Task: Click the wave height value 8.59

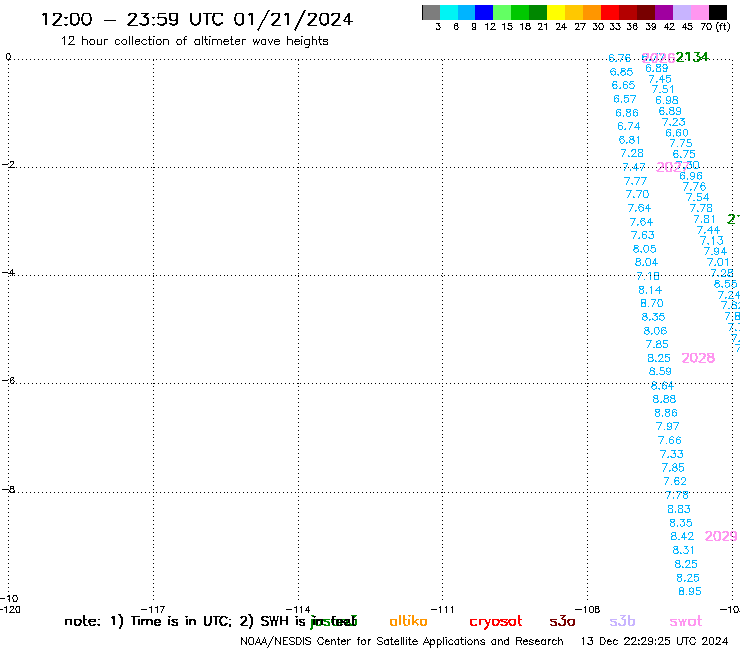Action: pos(660,371)
